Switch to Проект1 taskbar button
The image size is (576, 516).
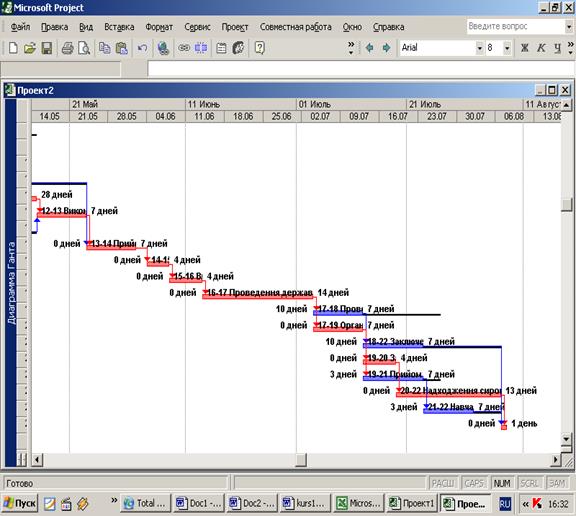coord(412,503)
